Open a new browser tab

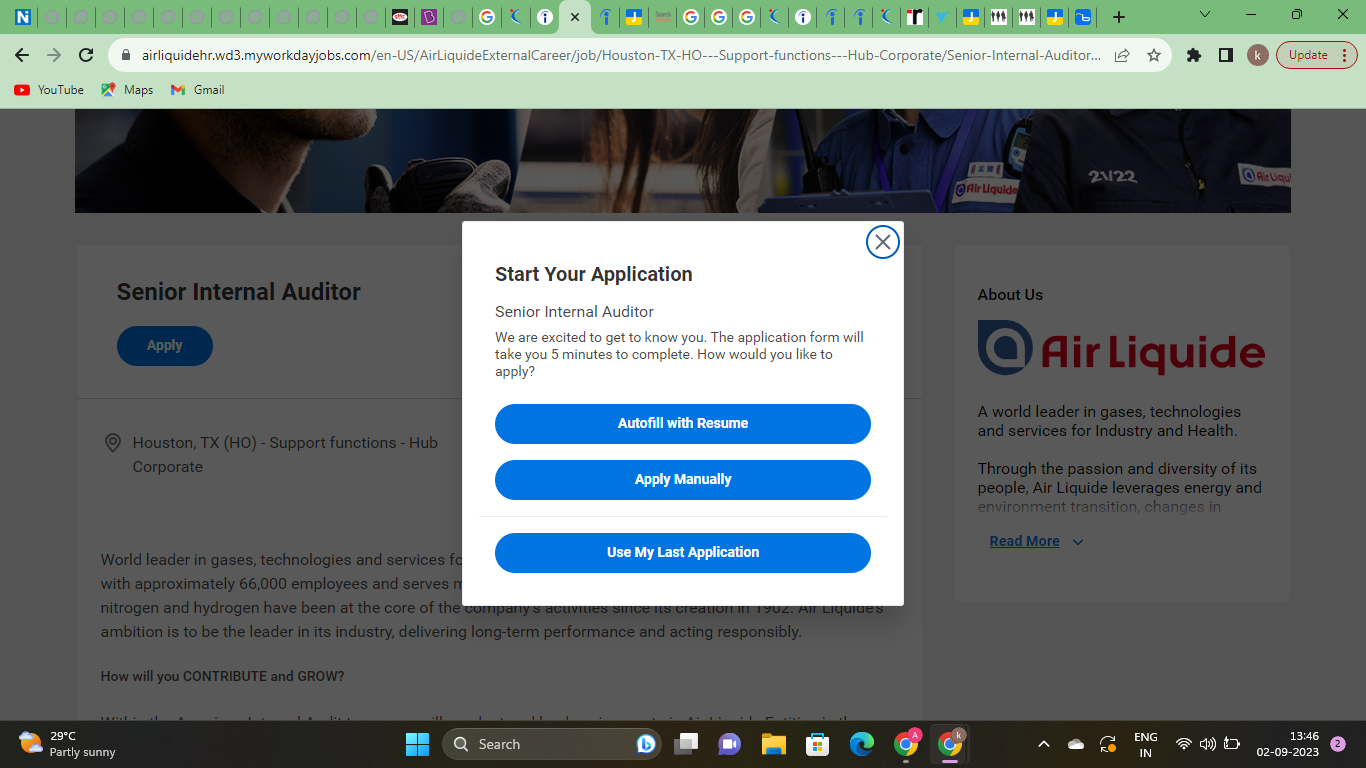point(1119,17)
